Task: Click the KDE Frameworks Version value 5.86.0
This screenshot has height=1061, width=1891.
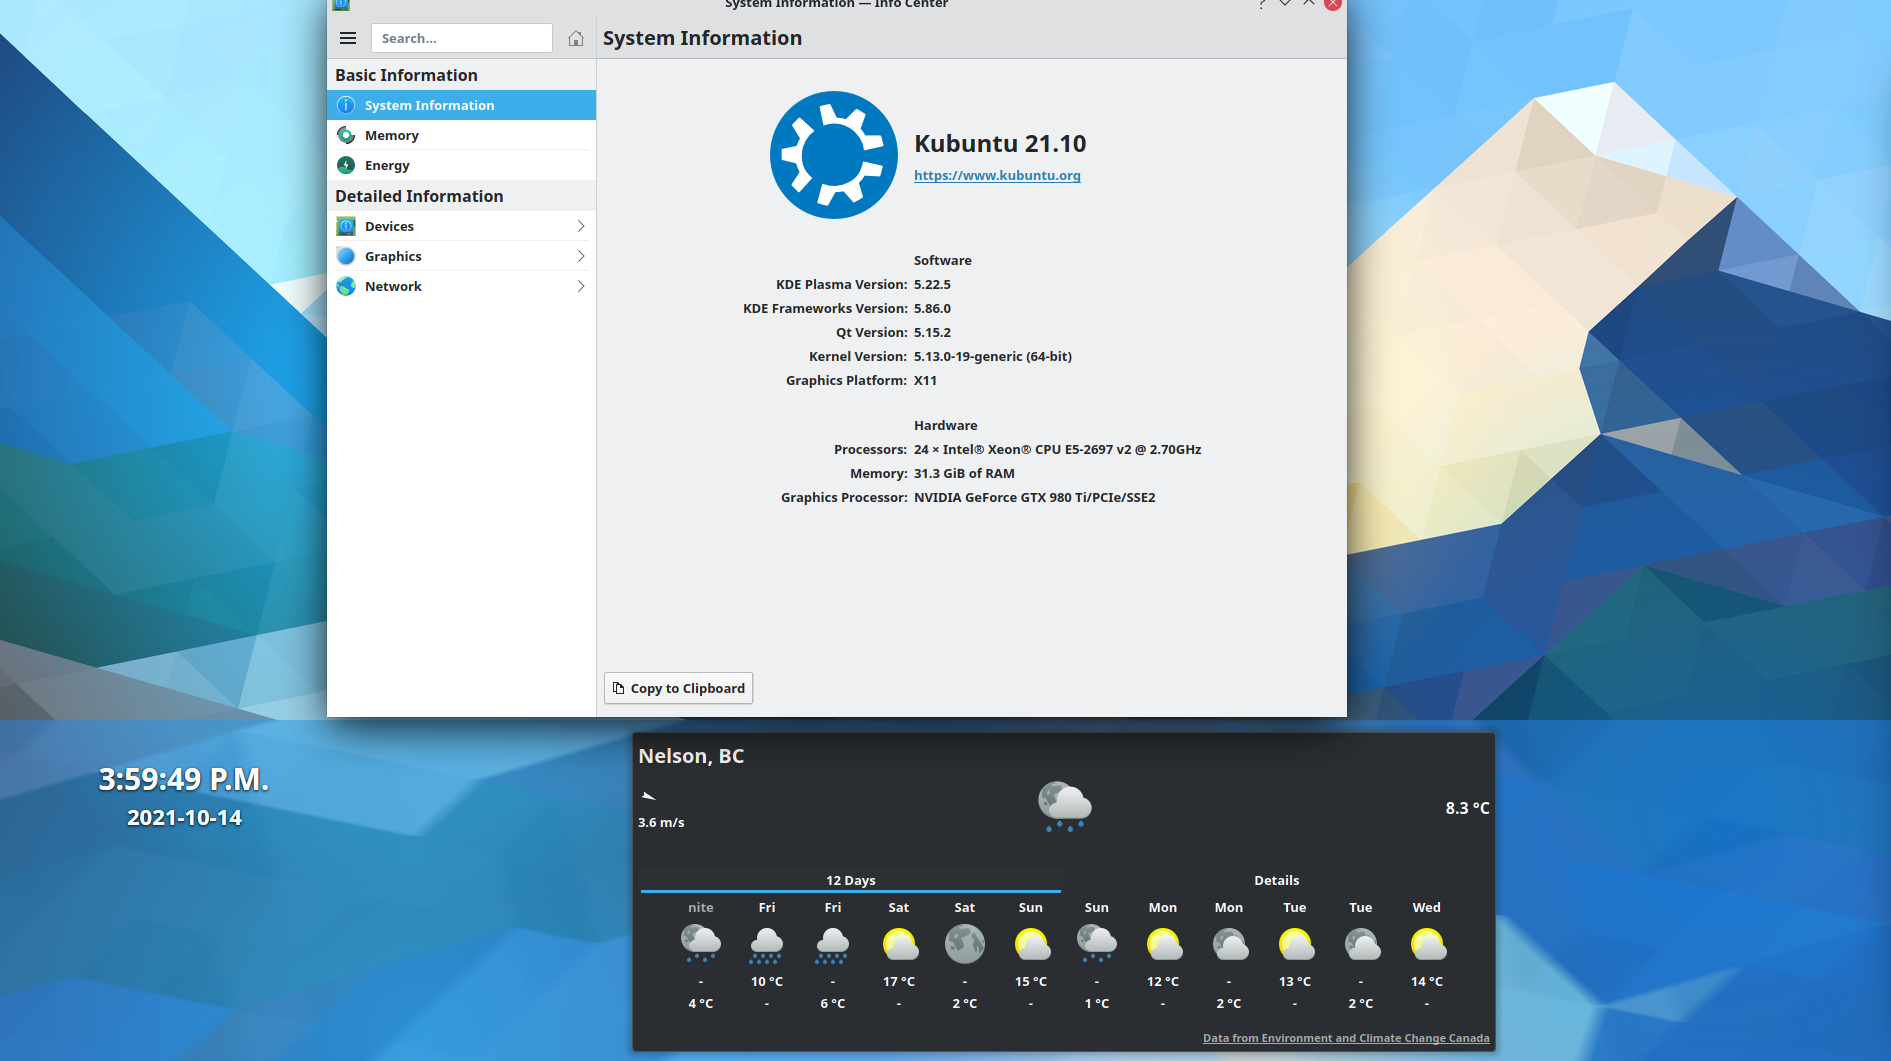Action: [x=932, y=308]
